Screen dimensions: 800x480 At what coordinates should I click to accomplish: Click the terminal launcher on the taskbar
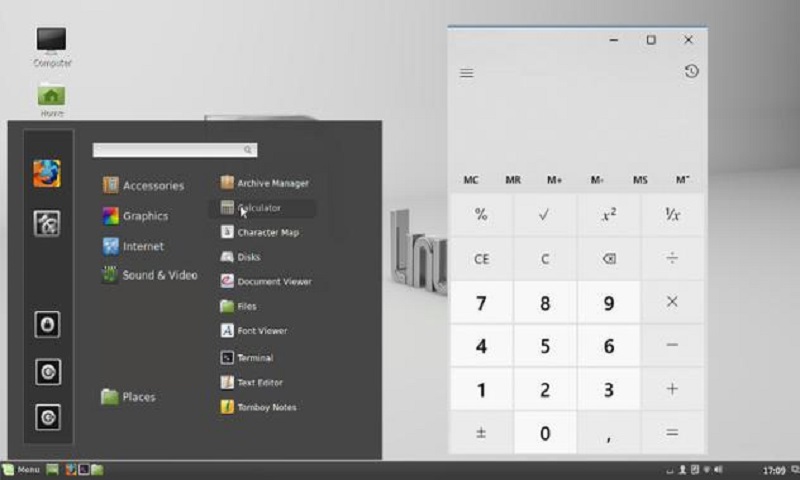coord(84,469)
